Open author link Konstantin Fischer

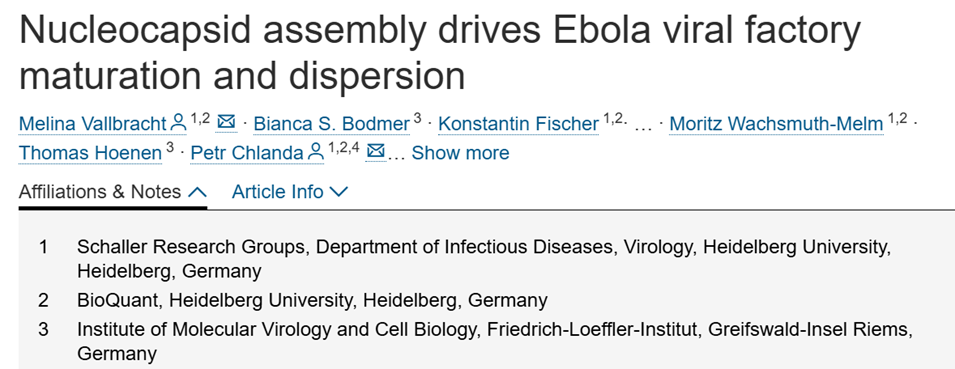coord(518,124)
